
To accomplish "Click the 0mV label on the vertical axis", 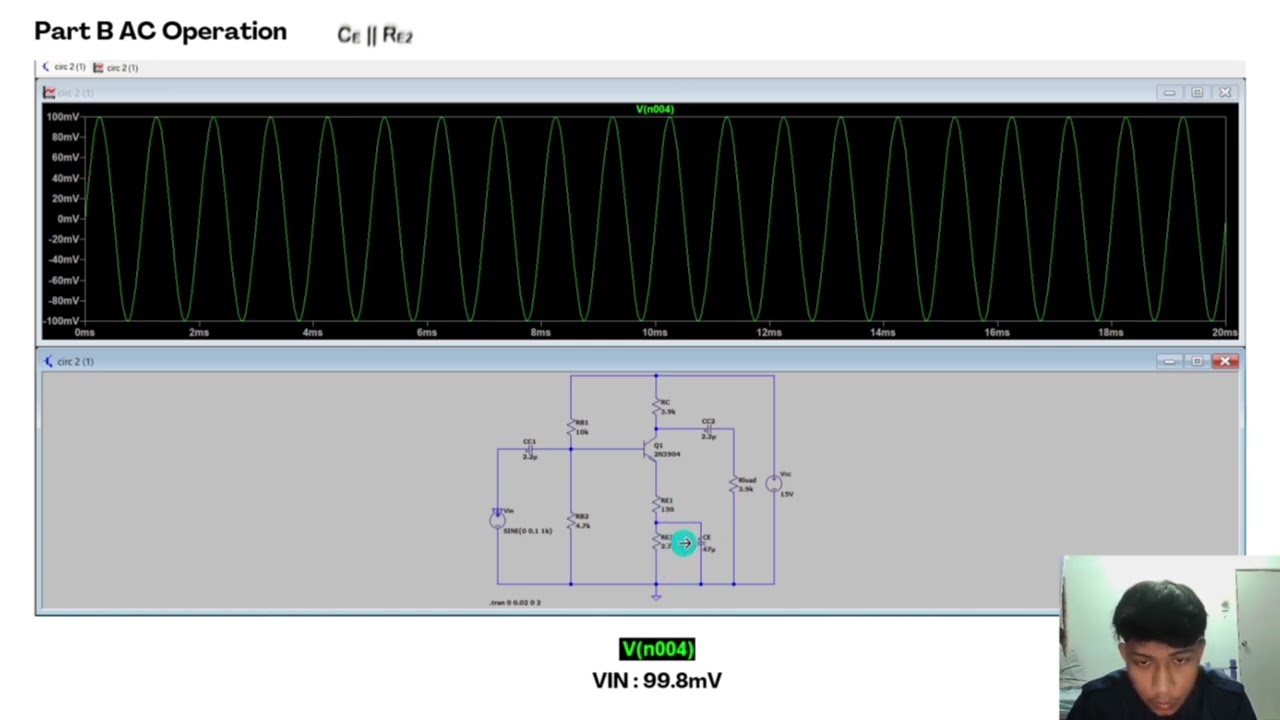I will click(x=68, y=219).
